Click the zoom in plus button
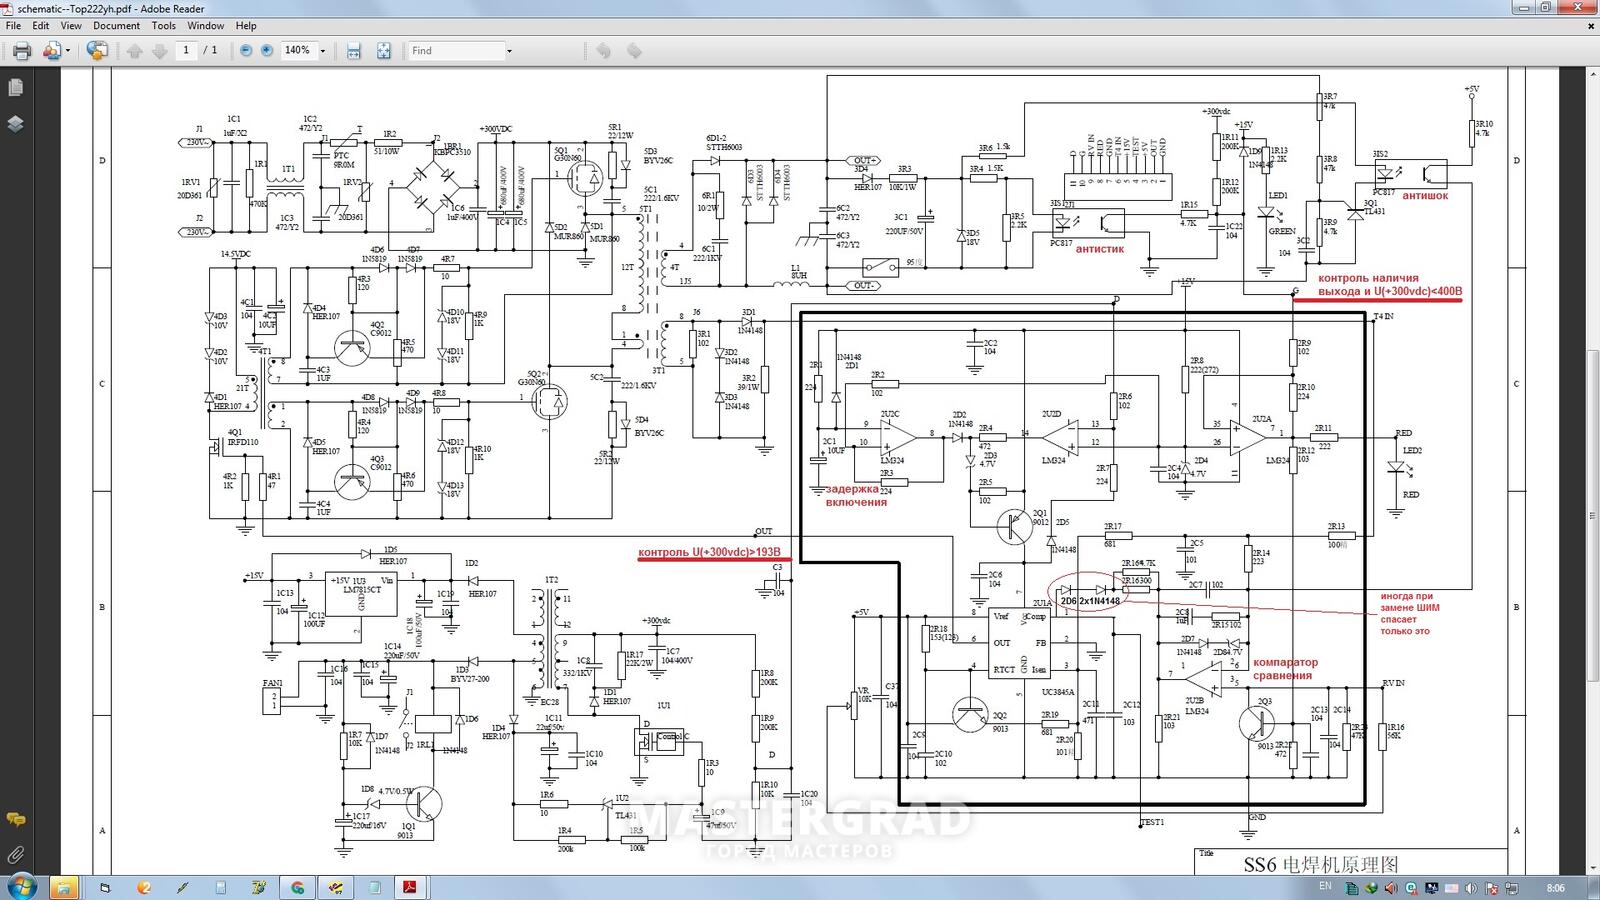The width and height of the screenshot is (1600, 900). [x=267, y=50]
